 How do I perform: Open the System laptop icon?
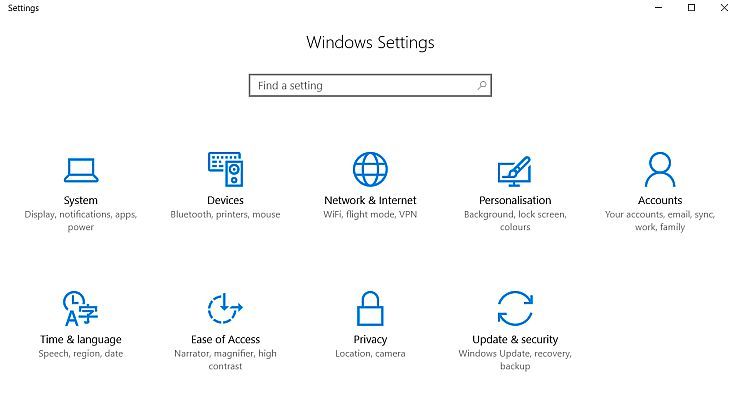[81, 170]
